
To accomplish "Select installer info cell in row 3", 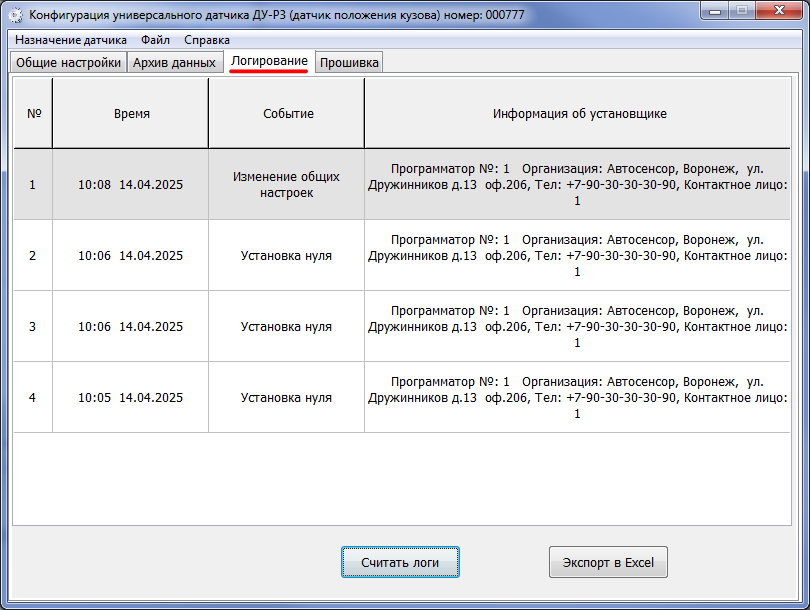I will point(578,326).
